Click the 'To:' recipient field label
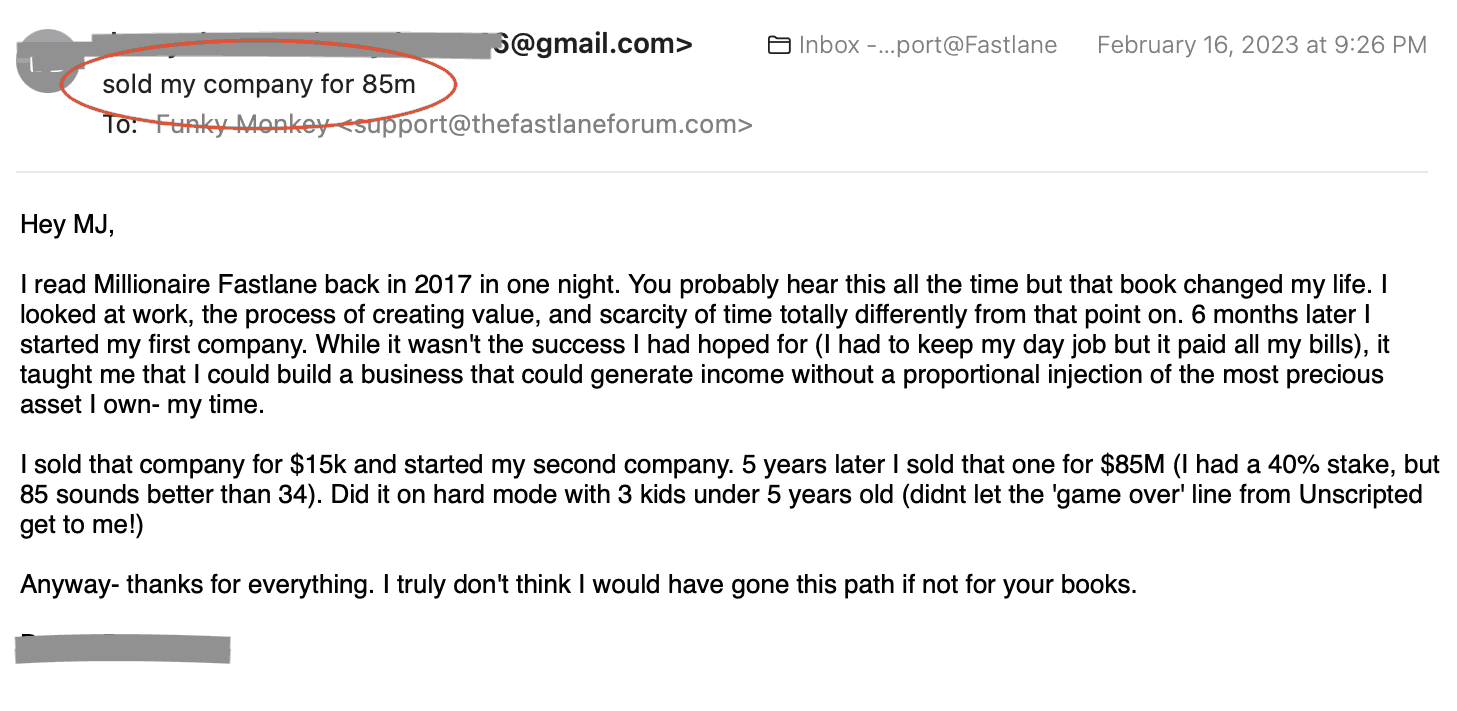Viewport: 1457px width, 711px height. (x=120, y=125)
